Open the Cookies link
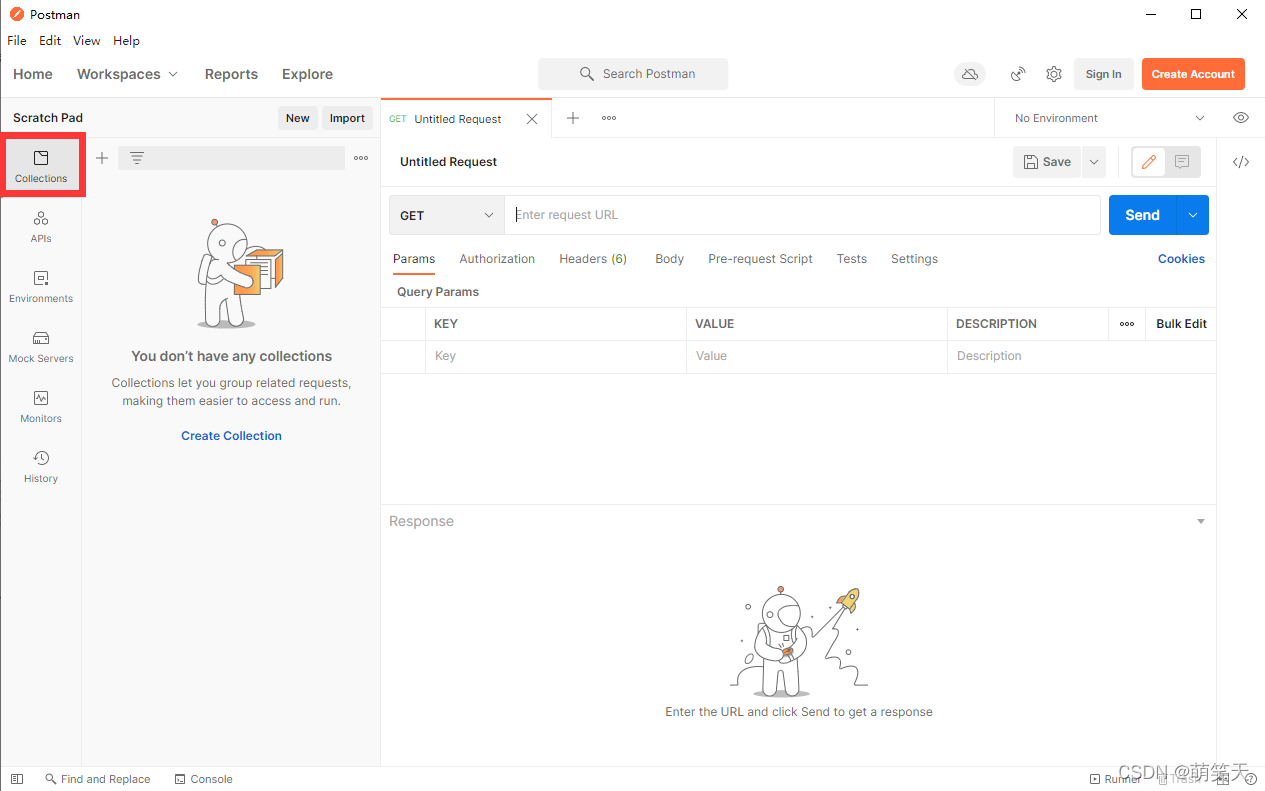Viewport: 1265px width, 791px height. [1181, 259]
